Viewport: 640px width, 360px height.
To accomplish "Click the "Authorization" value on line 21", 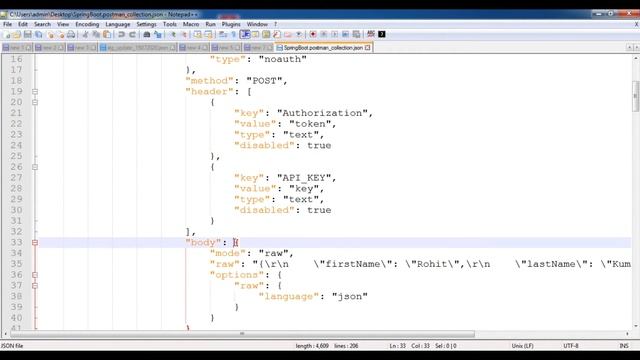I will click(x=322, y=113).
